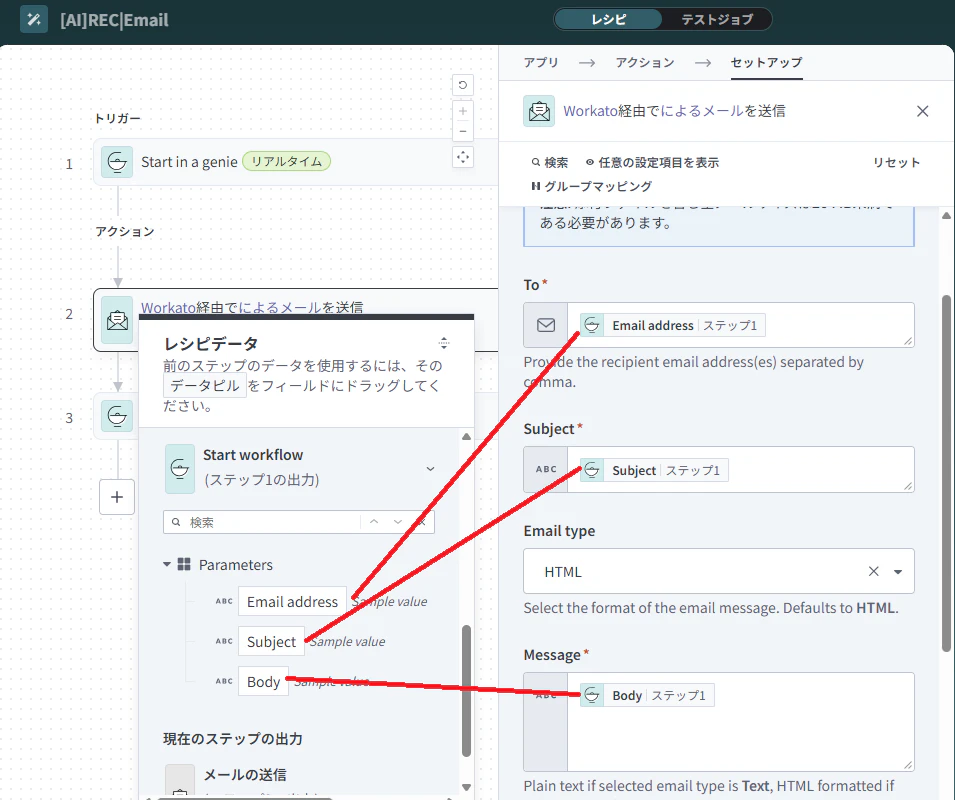
Task: Go to the アプリ setup step
Action: point(541,62)
